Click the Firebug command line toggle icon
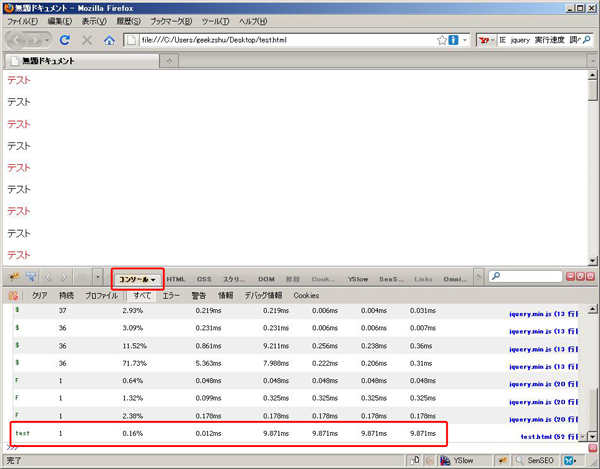The image size is (600, 469). coord(82,277)
